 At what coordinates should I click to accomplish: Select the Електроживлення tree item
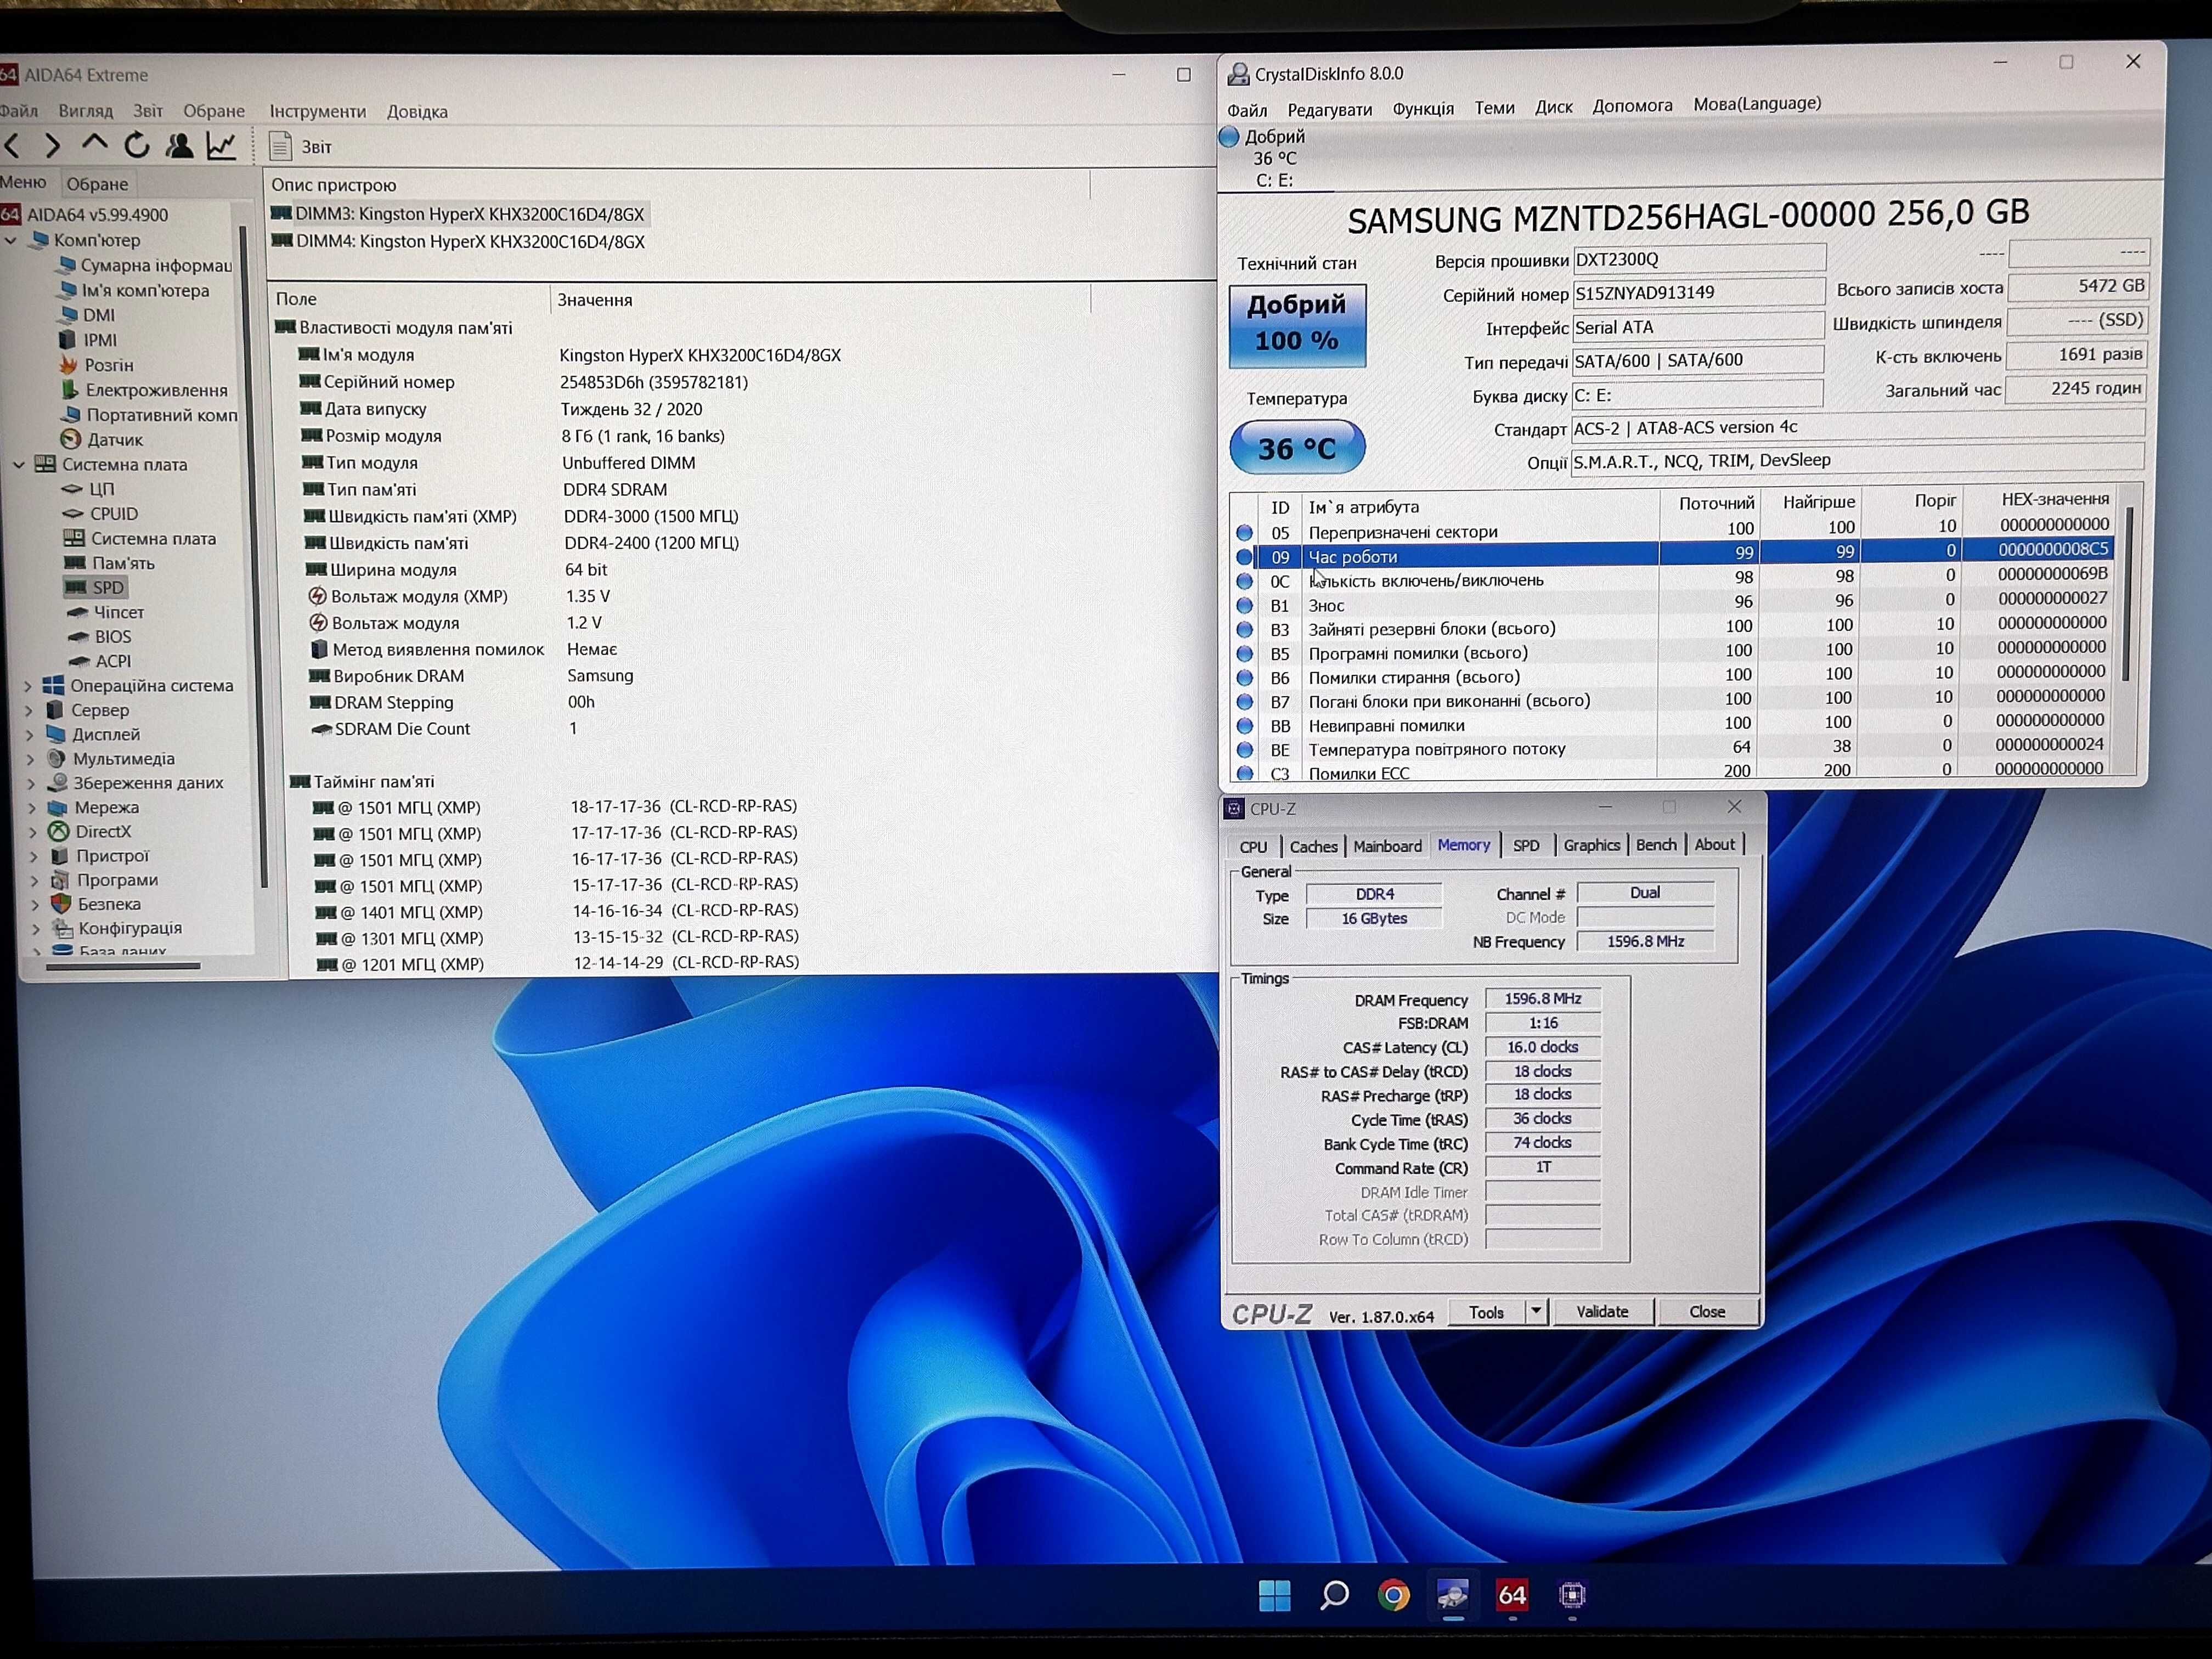144,391
